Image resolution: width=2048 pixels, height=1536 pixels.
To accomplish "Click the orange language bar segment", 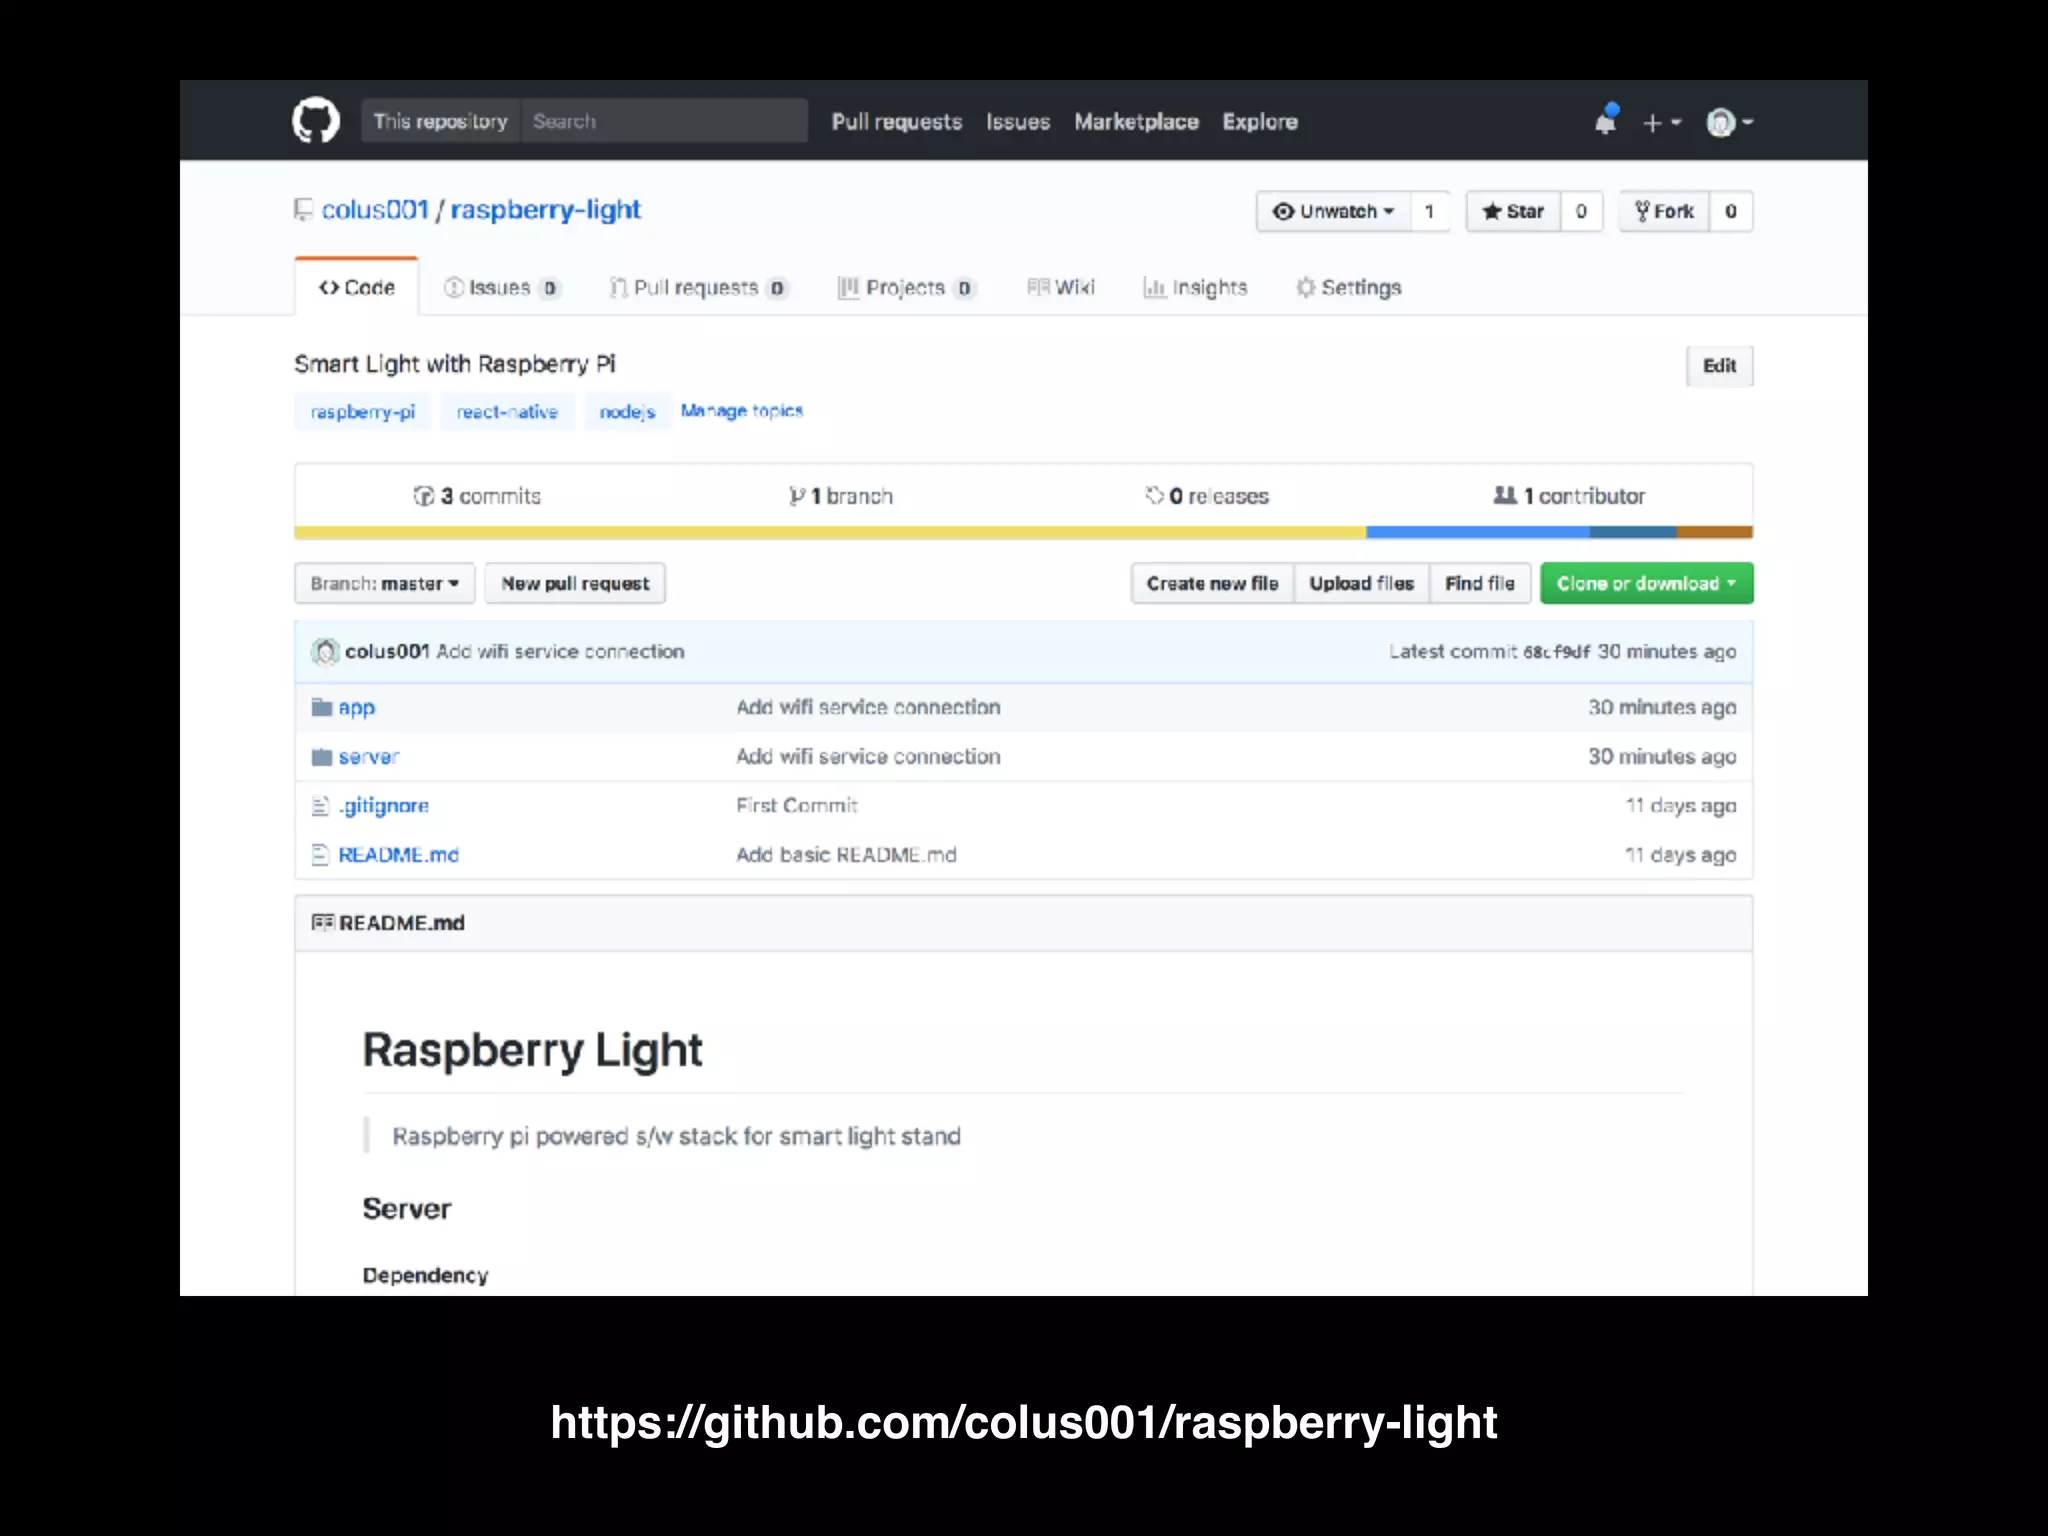I will pos(1715,532).
